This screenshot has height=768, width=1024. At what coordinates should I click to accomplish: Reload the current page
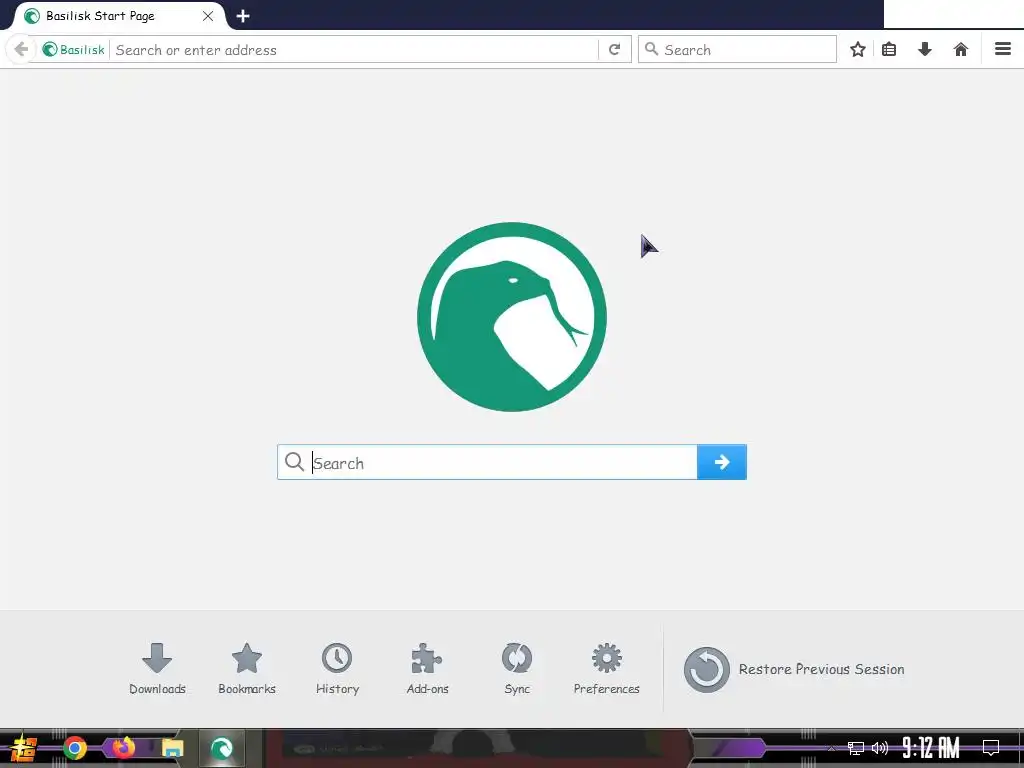click(x=615, y=50)
